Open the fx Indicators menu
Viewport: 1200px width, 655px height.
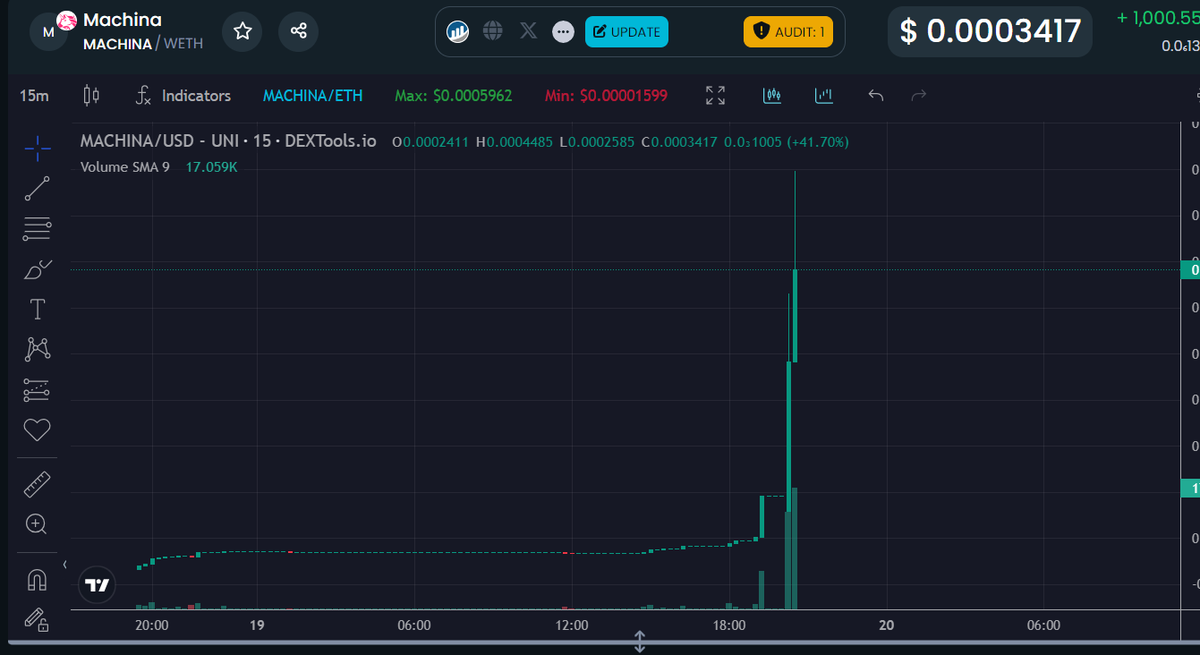point(183,96)
